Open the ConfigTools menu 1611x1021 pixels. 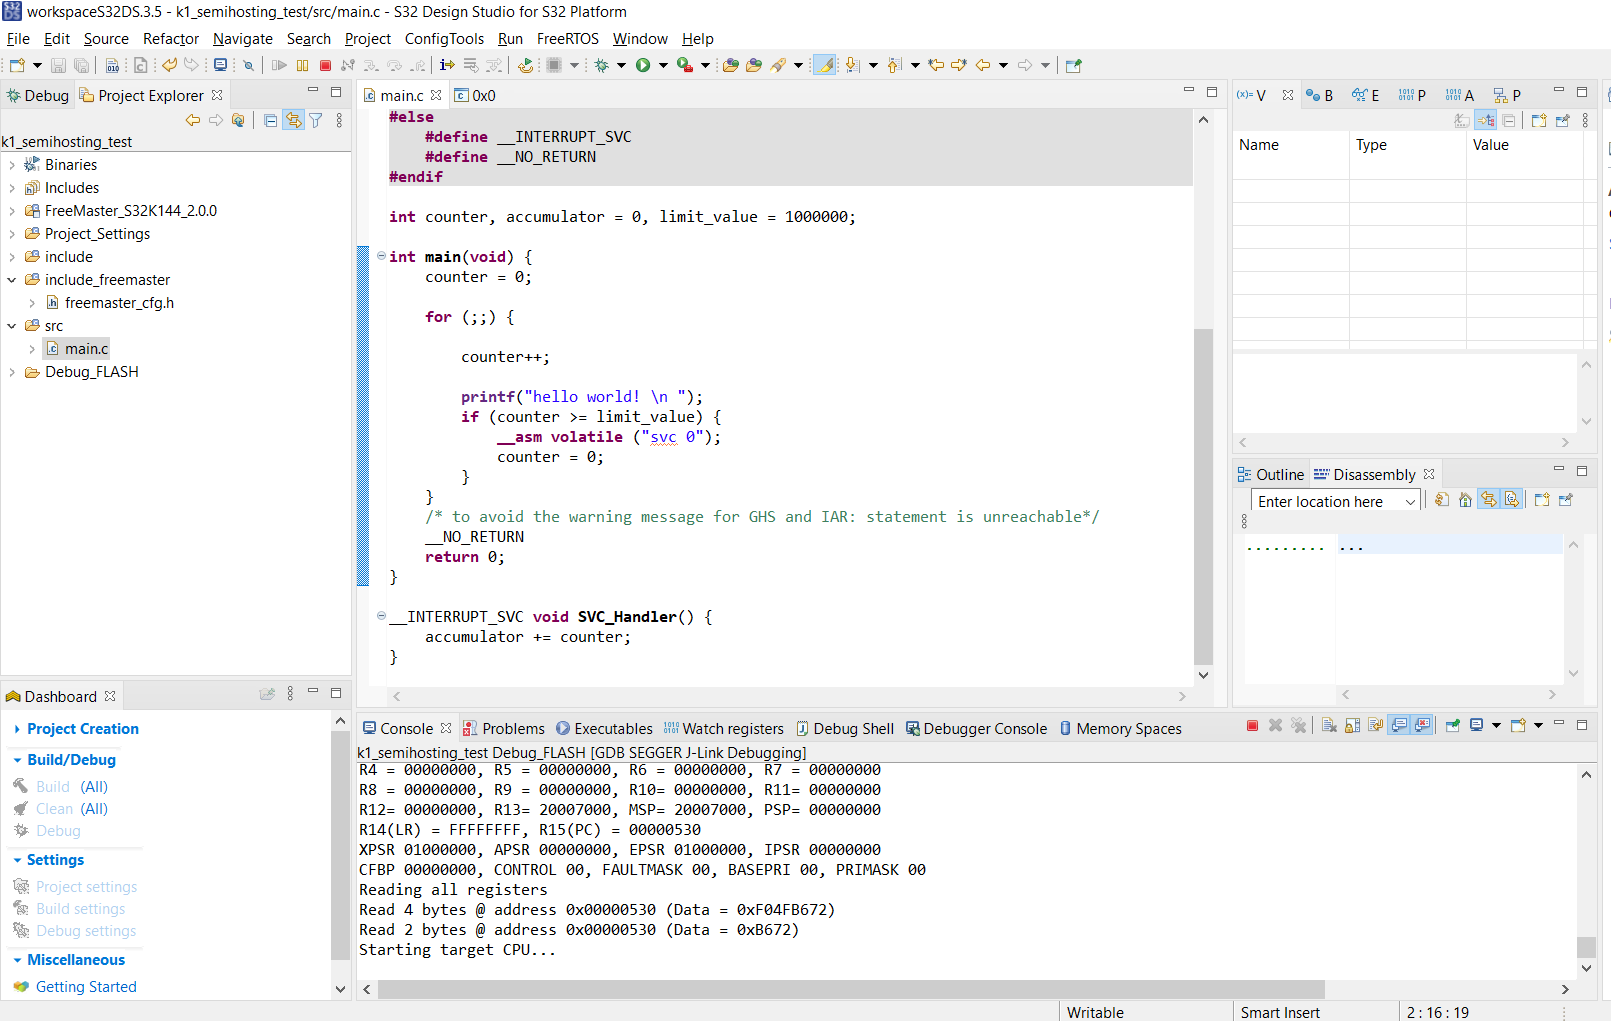pyautogui.click(x=444, y=39)
